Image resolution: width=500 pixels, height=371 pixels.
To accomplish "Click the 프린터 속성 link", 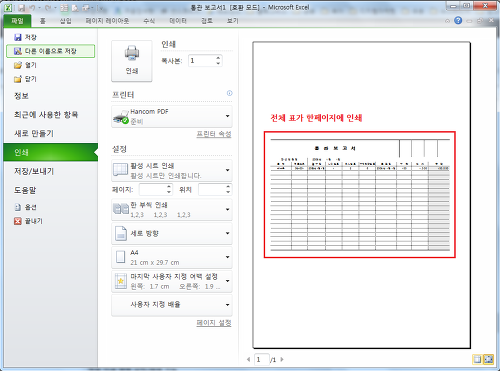I will (x=214, y=134).
